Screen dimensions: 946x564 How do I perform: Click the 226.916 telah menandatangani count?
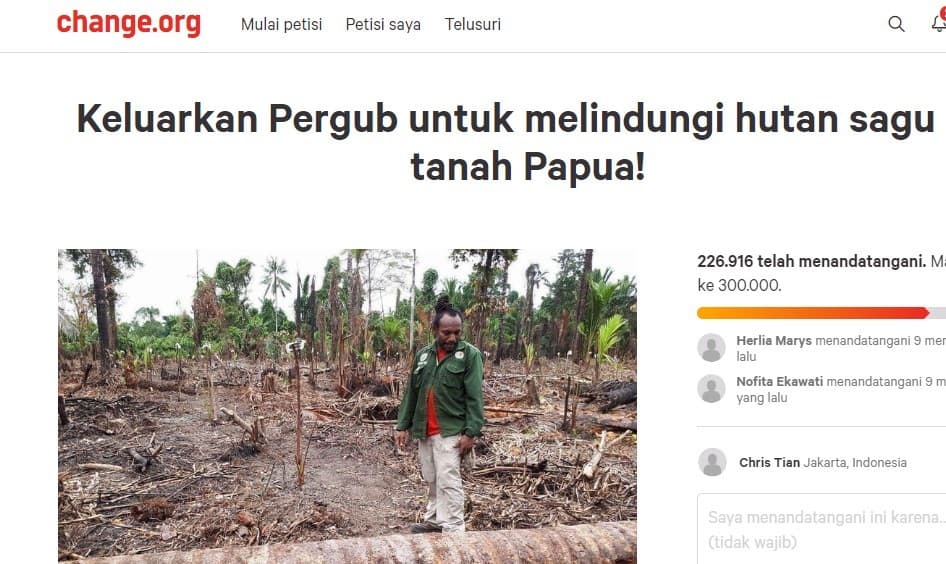point(811,262)
